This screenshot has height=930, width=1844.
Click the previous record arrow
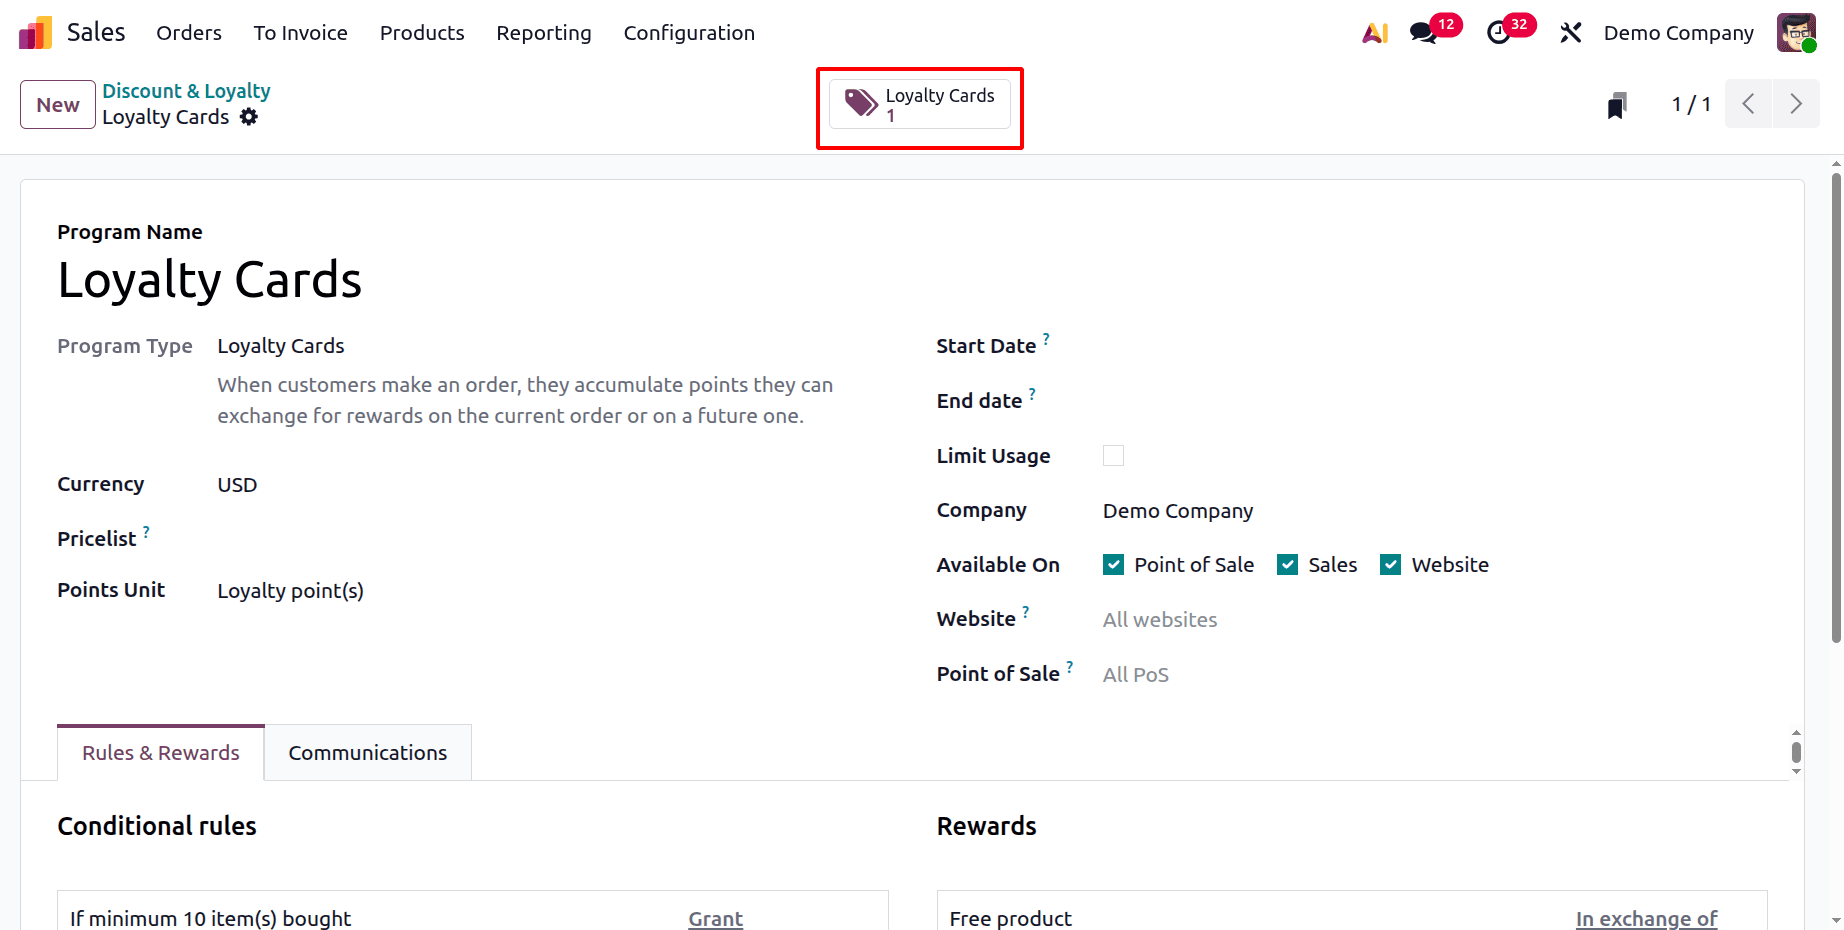point(1748,103)
